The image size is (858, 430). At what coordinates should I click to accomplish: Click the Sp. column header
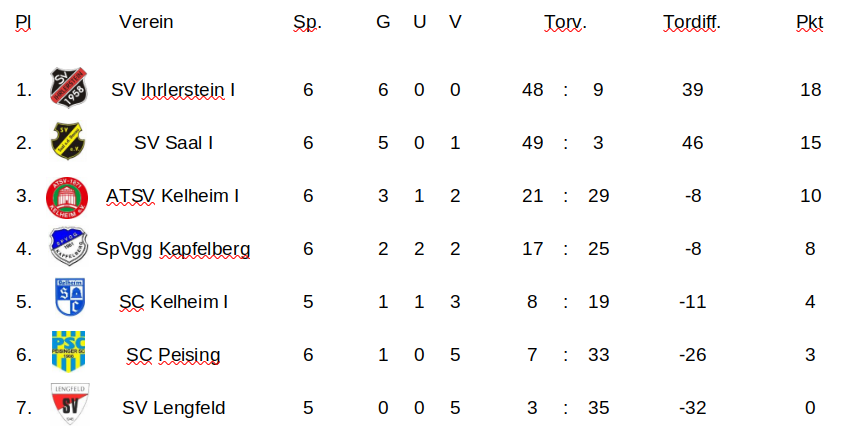[x=307, y=22]
